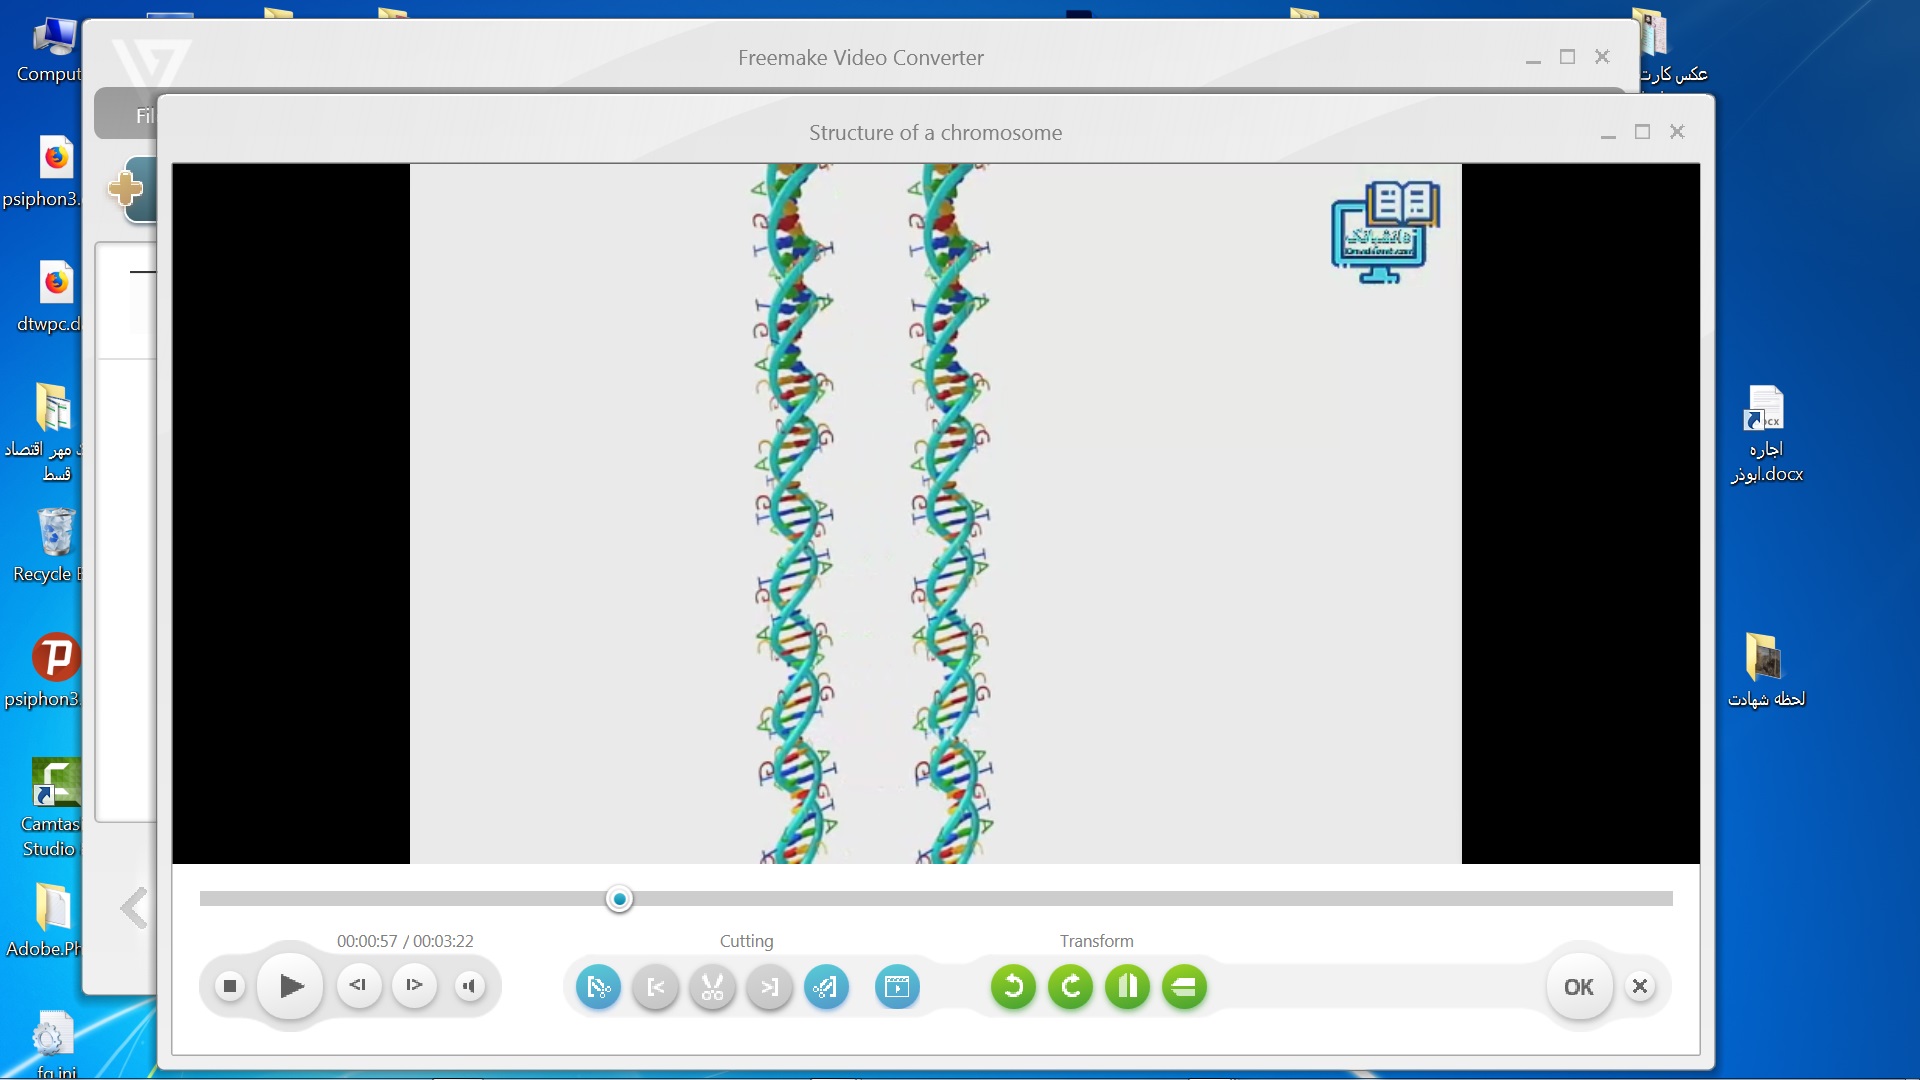Maximize the Structure of a chromosome window
Viewport: 1920px width, 1080px height.
point(1642,132)
